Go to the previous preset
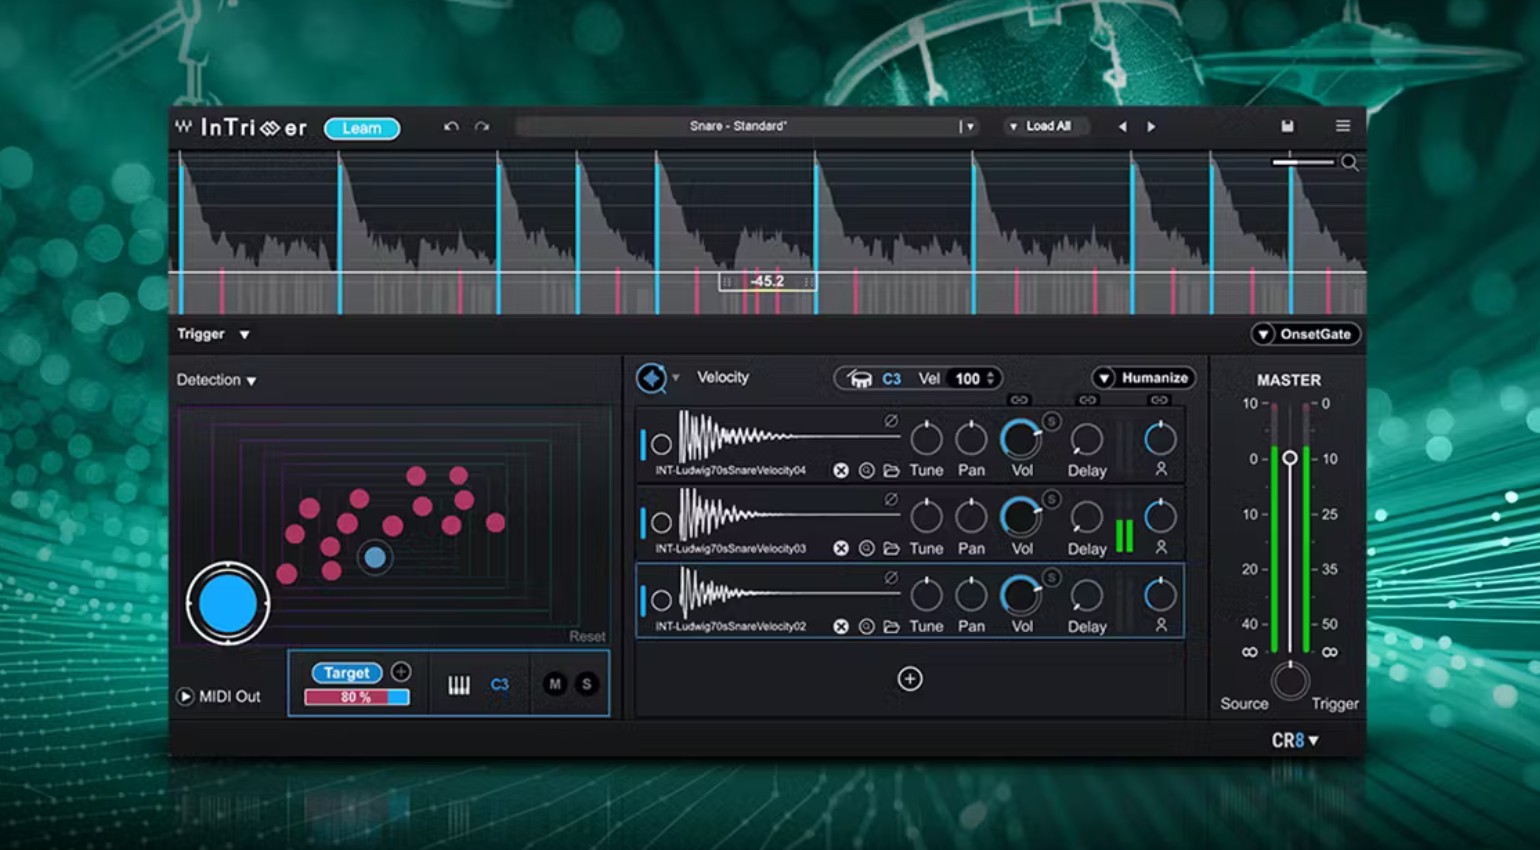The height and width of the screenshot is (850, 1540). click(x=1122, y=127)
